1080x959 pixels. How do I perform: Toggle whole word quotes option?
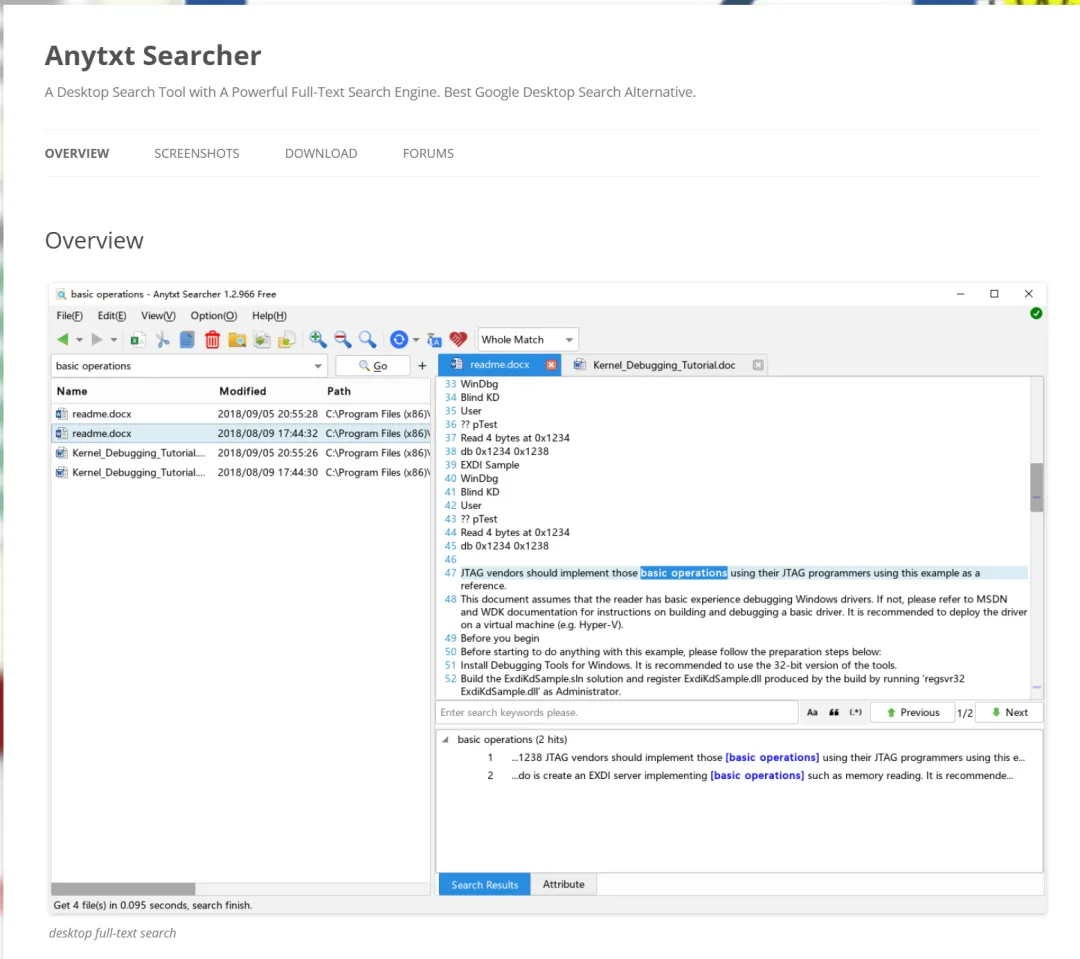click(834, 712)
